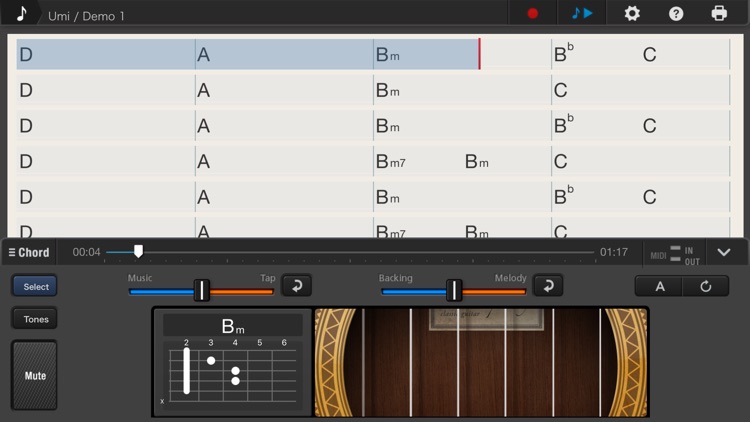This screenshot has height=422, width=750.
Task: Select the D chord in the third row
Action: 26,126
